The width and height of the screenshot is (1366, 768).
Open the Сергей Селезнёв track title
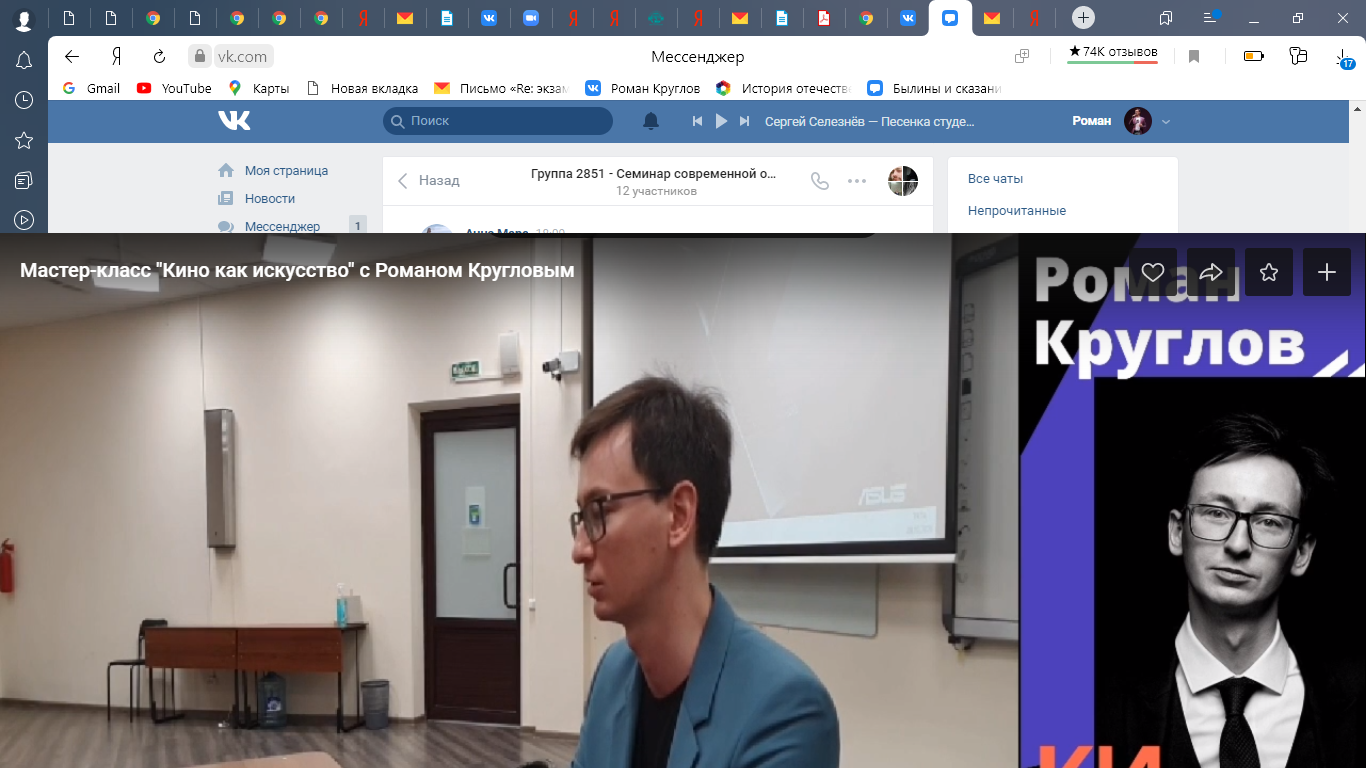(x=869, y=121)
